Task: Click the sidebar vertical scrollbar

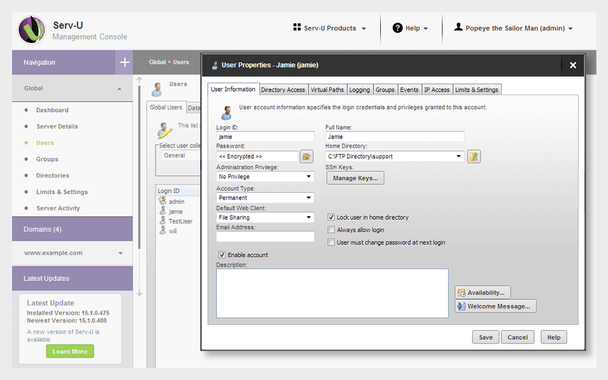Action: [x=140, y=167]
